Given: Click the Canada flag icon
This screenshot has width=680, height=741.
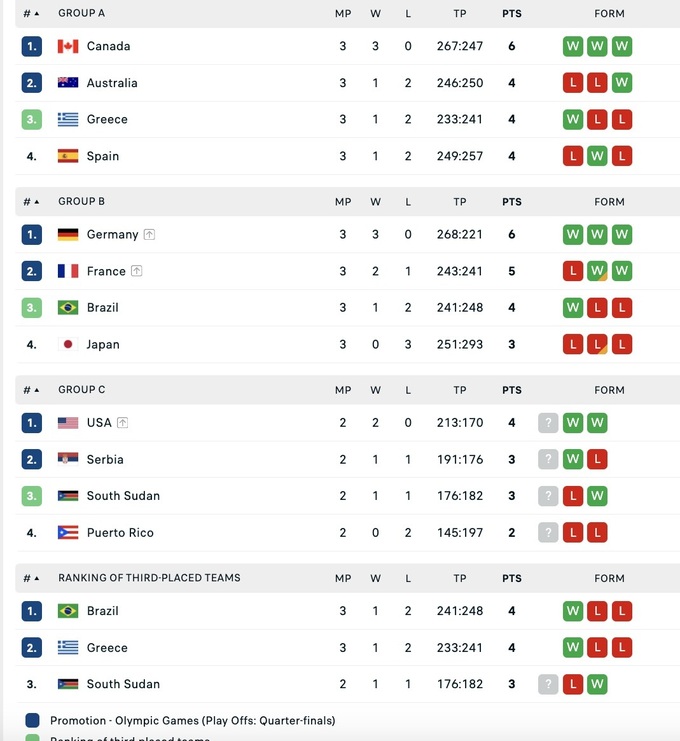Looking at the screenshot, I should pyautogui.click(x=68, y=46).
